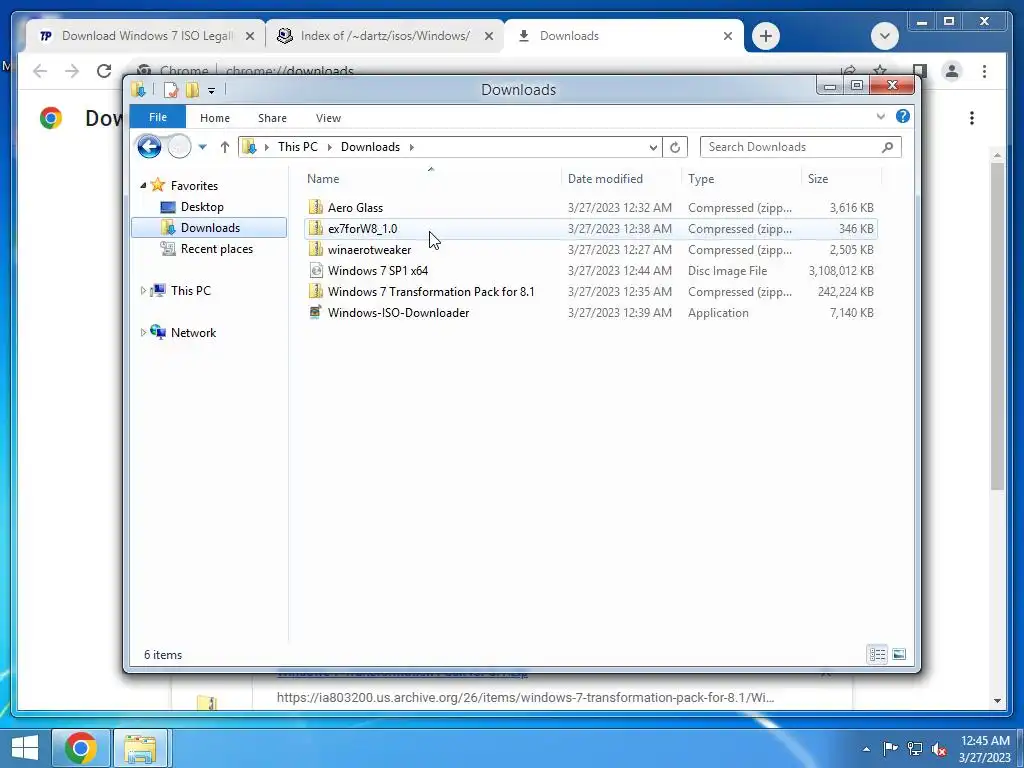
Task: Go up one folder level arrow
Action: tap(225, 147)
